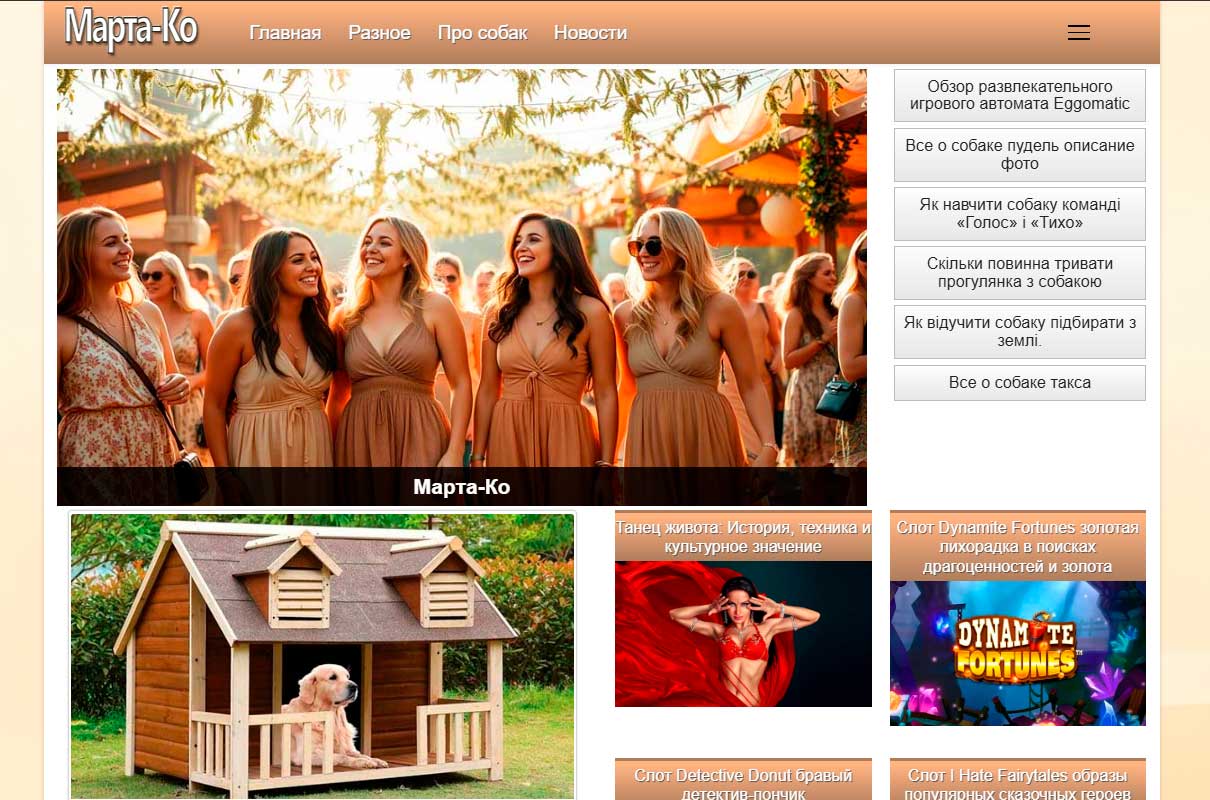The width and height of the screenshot is (1210, 800).
Task: Click the Dynamite Fortunes game thumbnail
Action: [x=1017, y=653]
